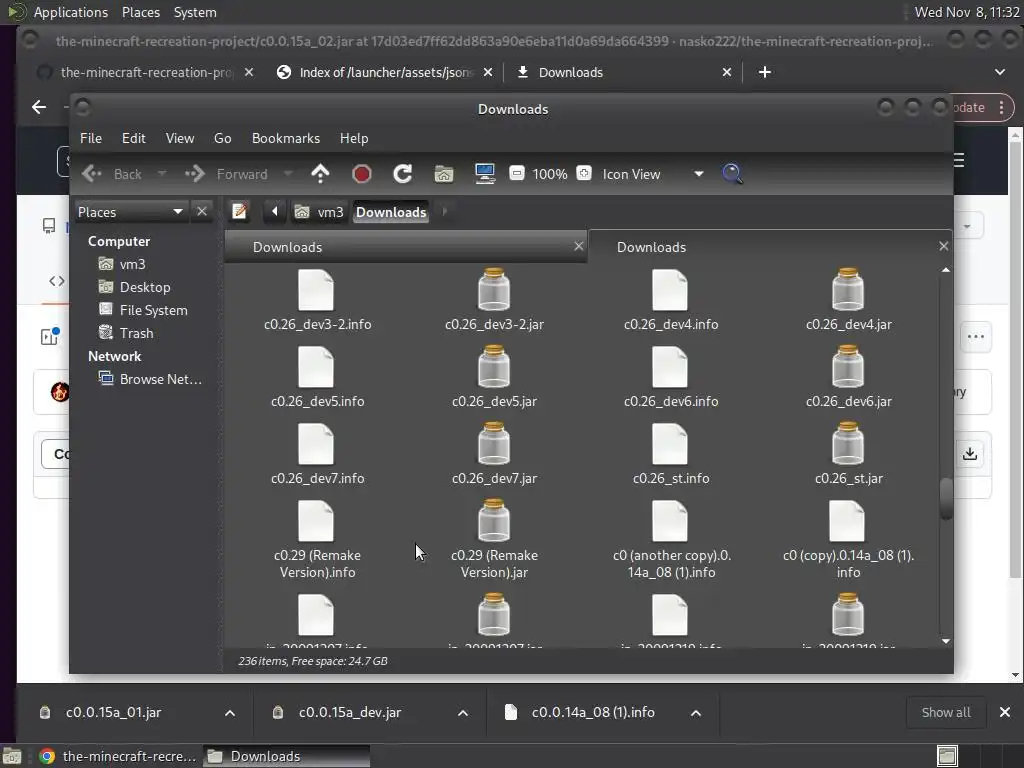Open the Go menu
This screenshot has width=1024, height=768.
(x=223, y=138)
